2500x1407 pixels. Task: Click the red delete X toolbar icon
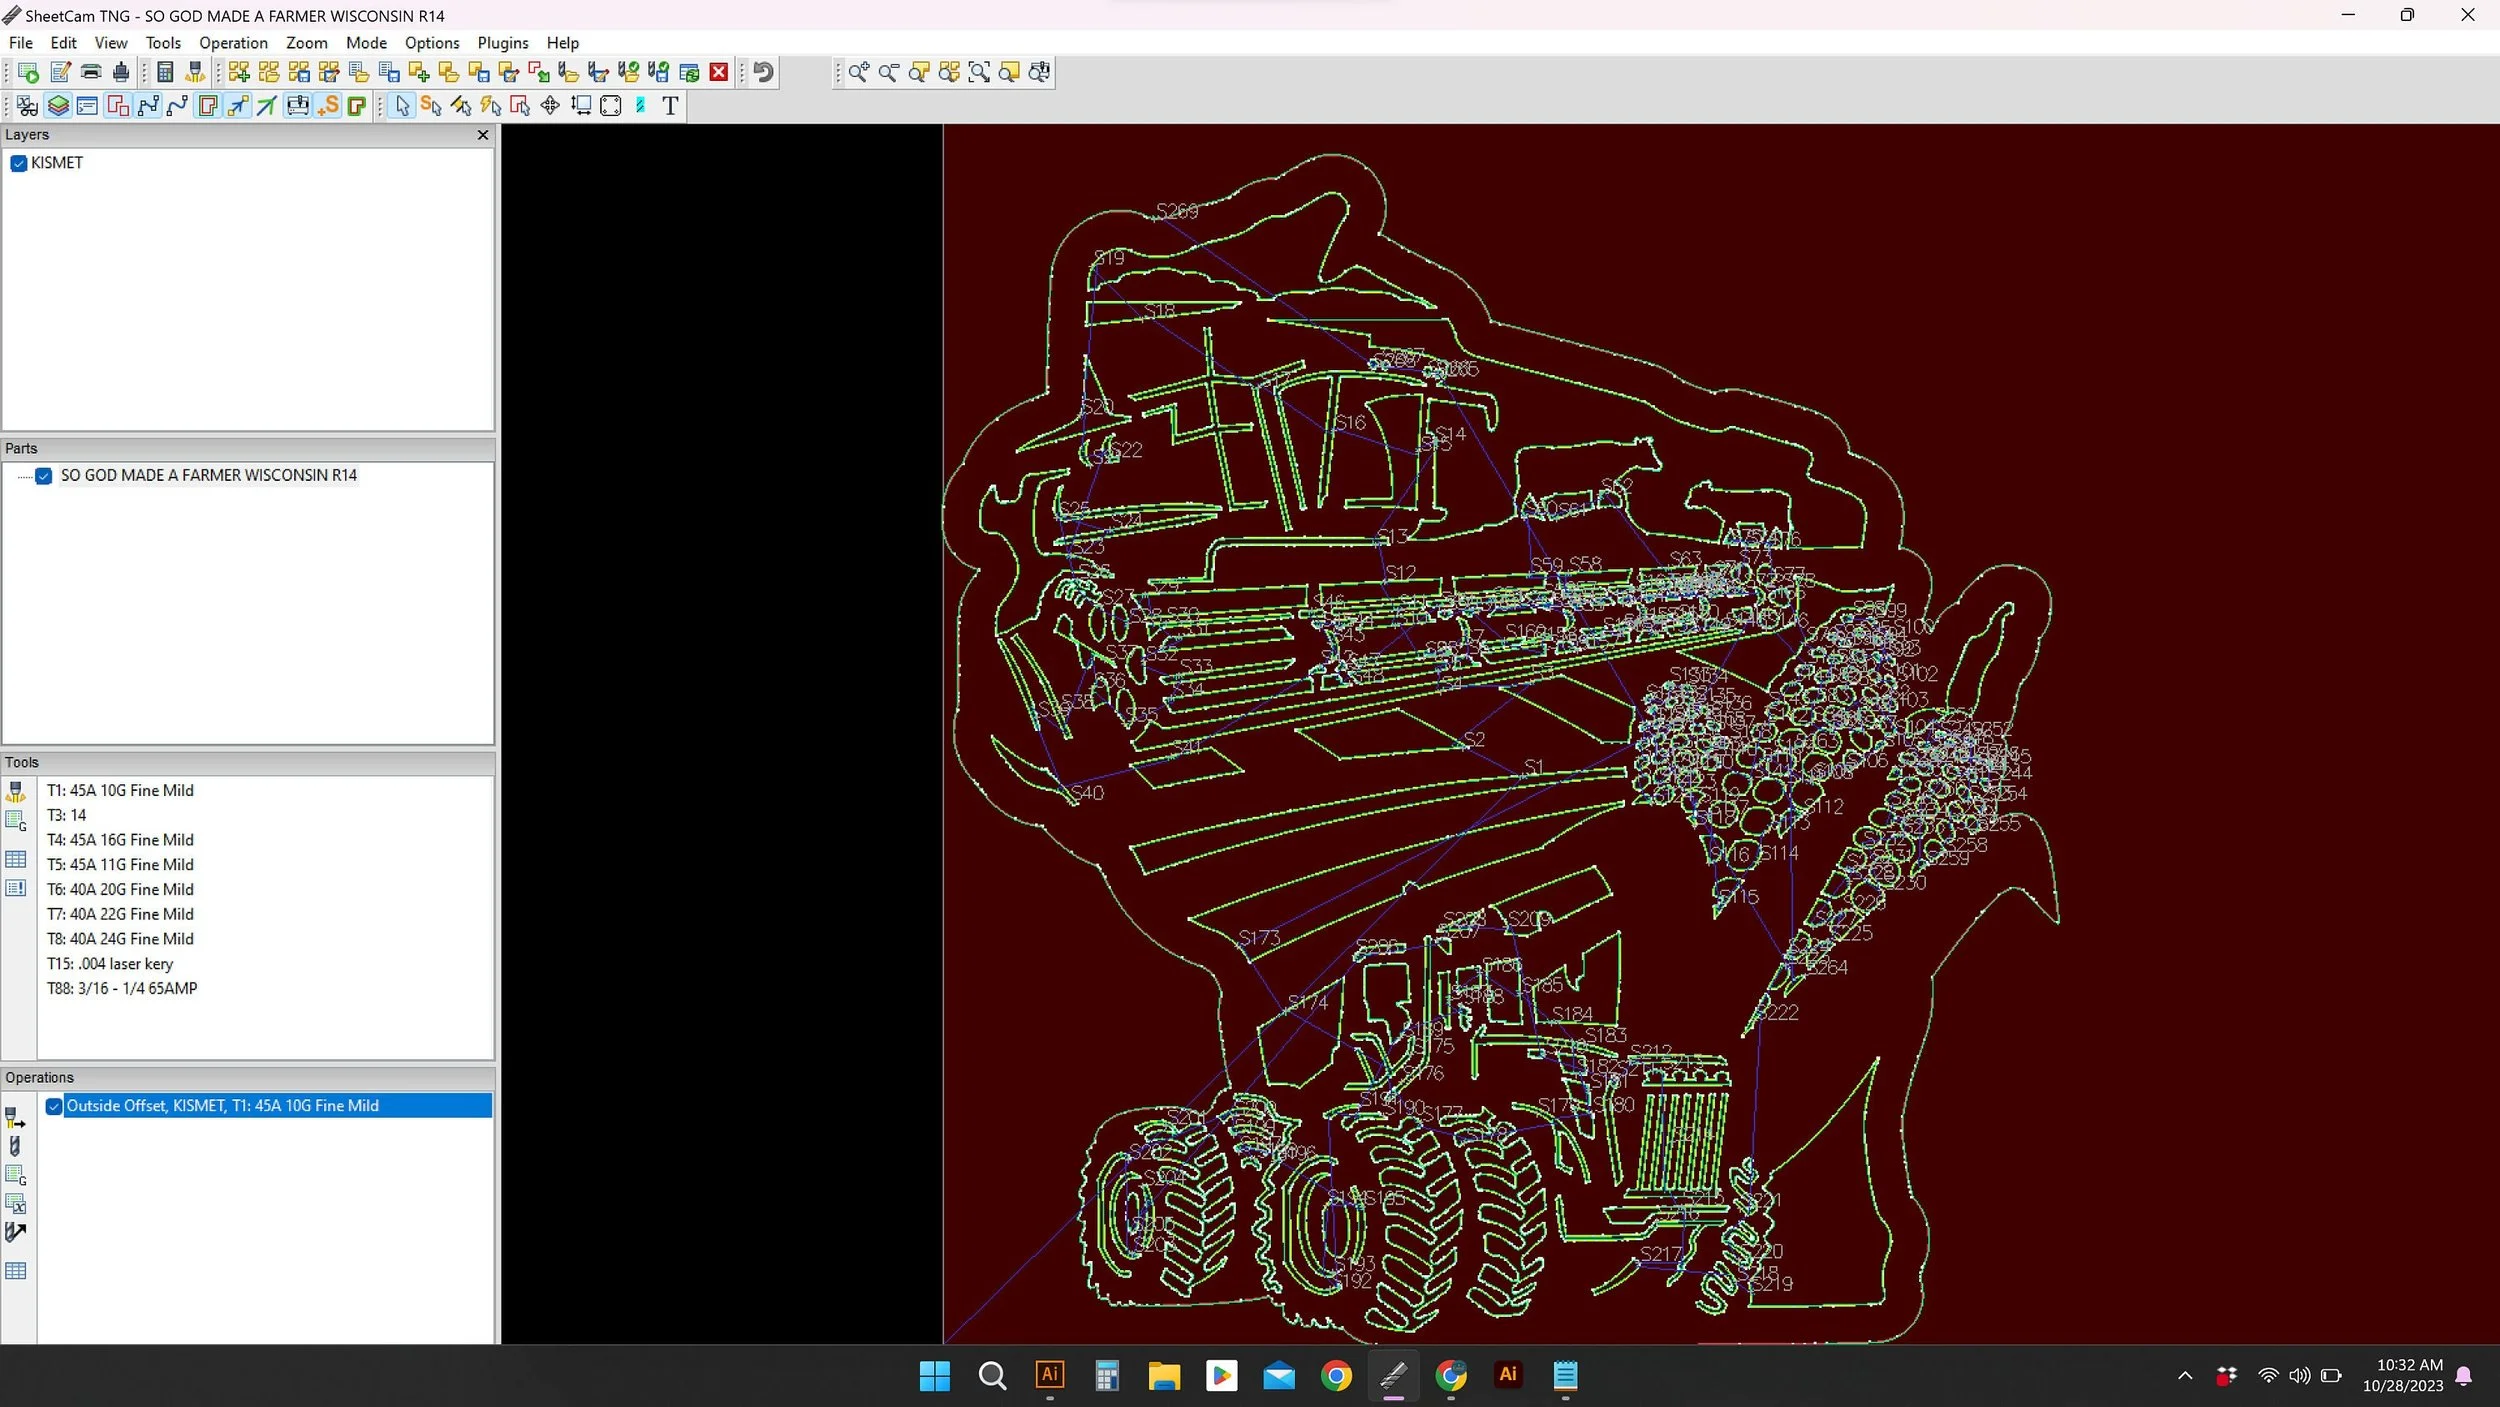718,72
